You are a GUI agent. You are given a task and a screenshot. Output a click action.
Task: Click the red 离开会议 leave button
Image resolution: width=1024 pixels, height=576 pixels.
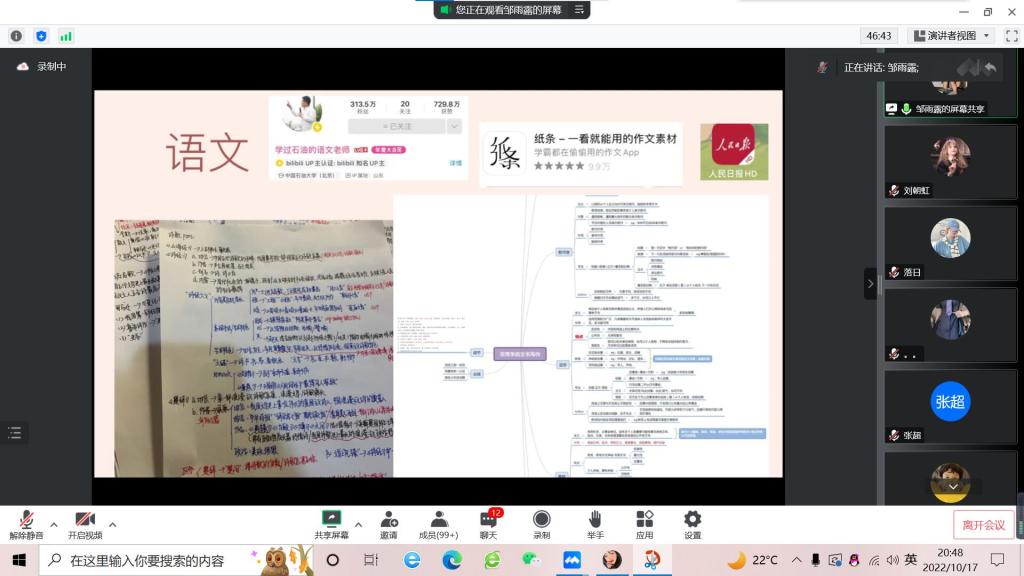point(983,525)
